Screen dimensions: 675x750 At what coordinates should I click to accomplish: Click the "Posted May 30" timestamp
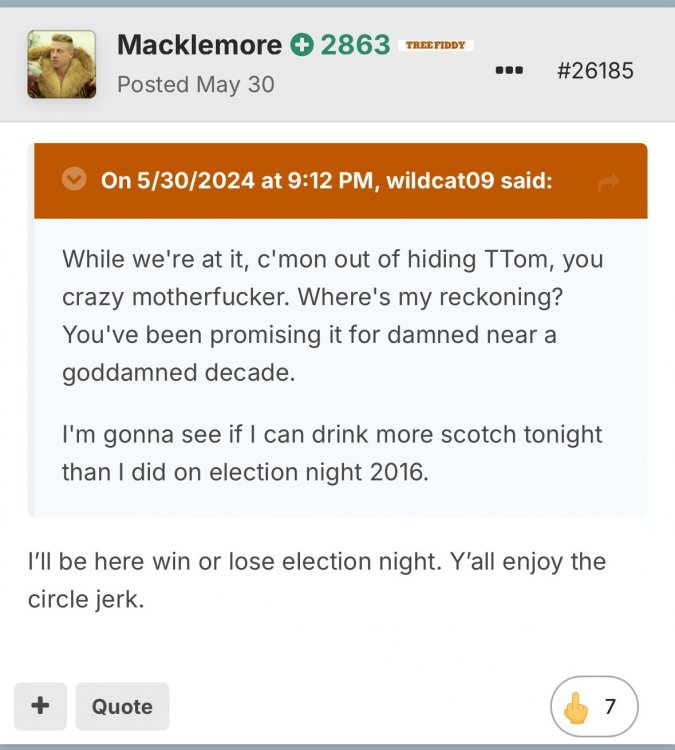click(x=195, y=84)
